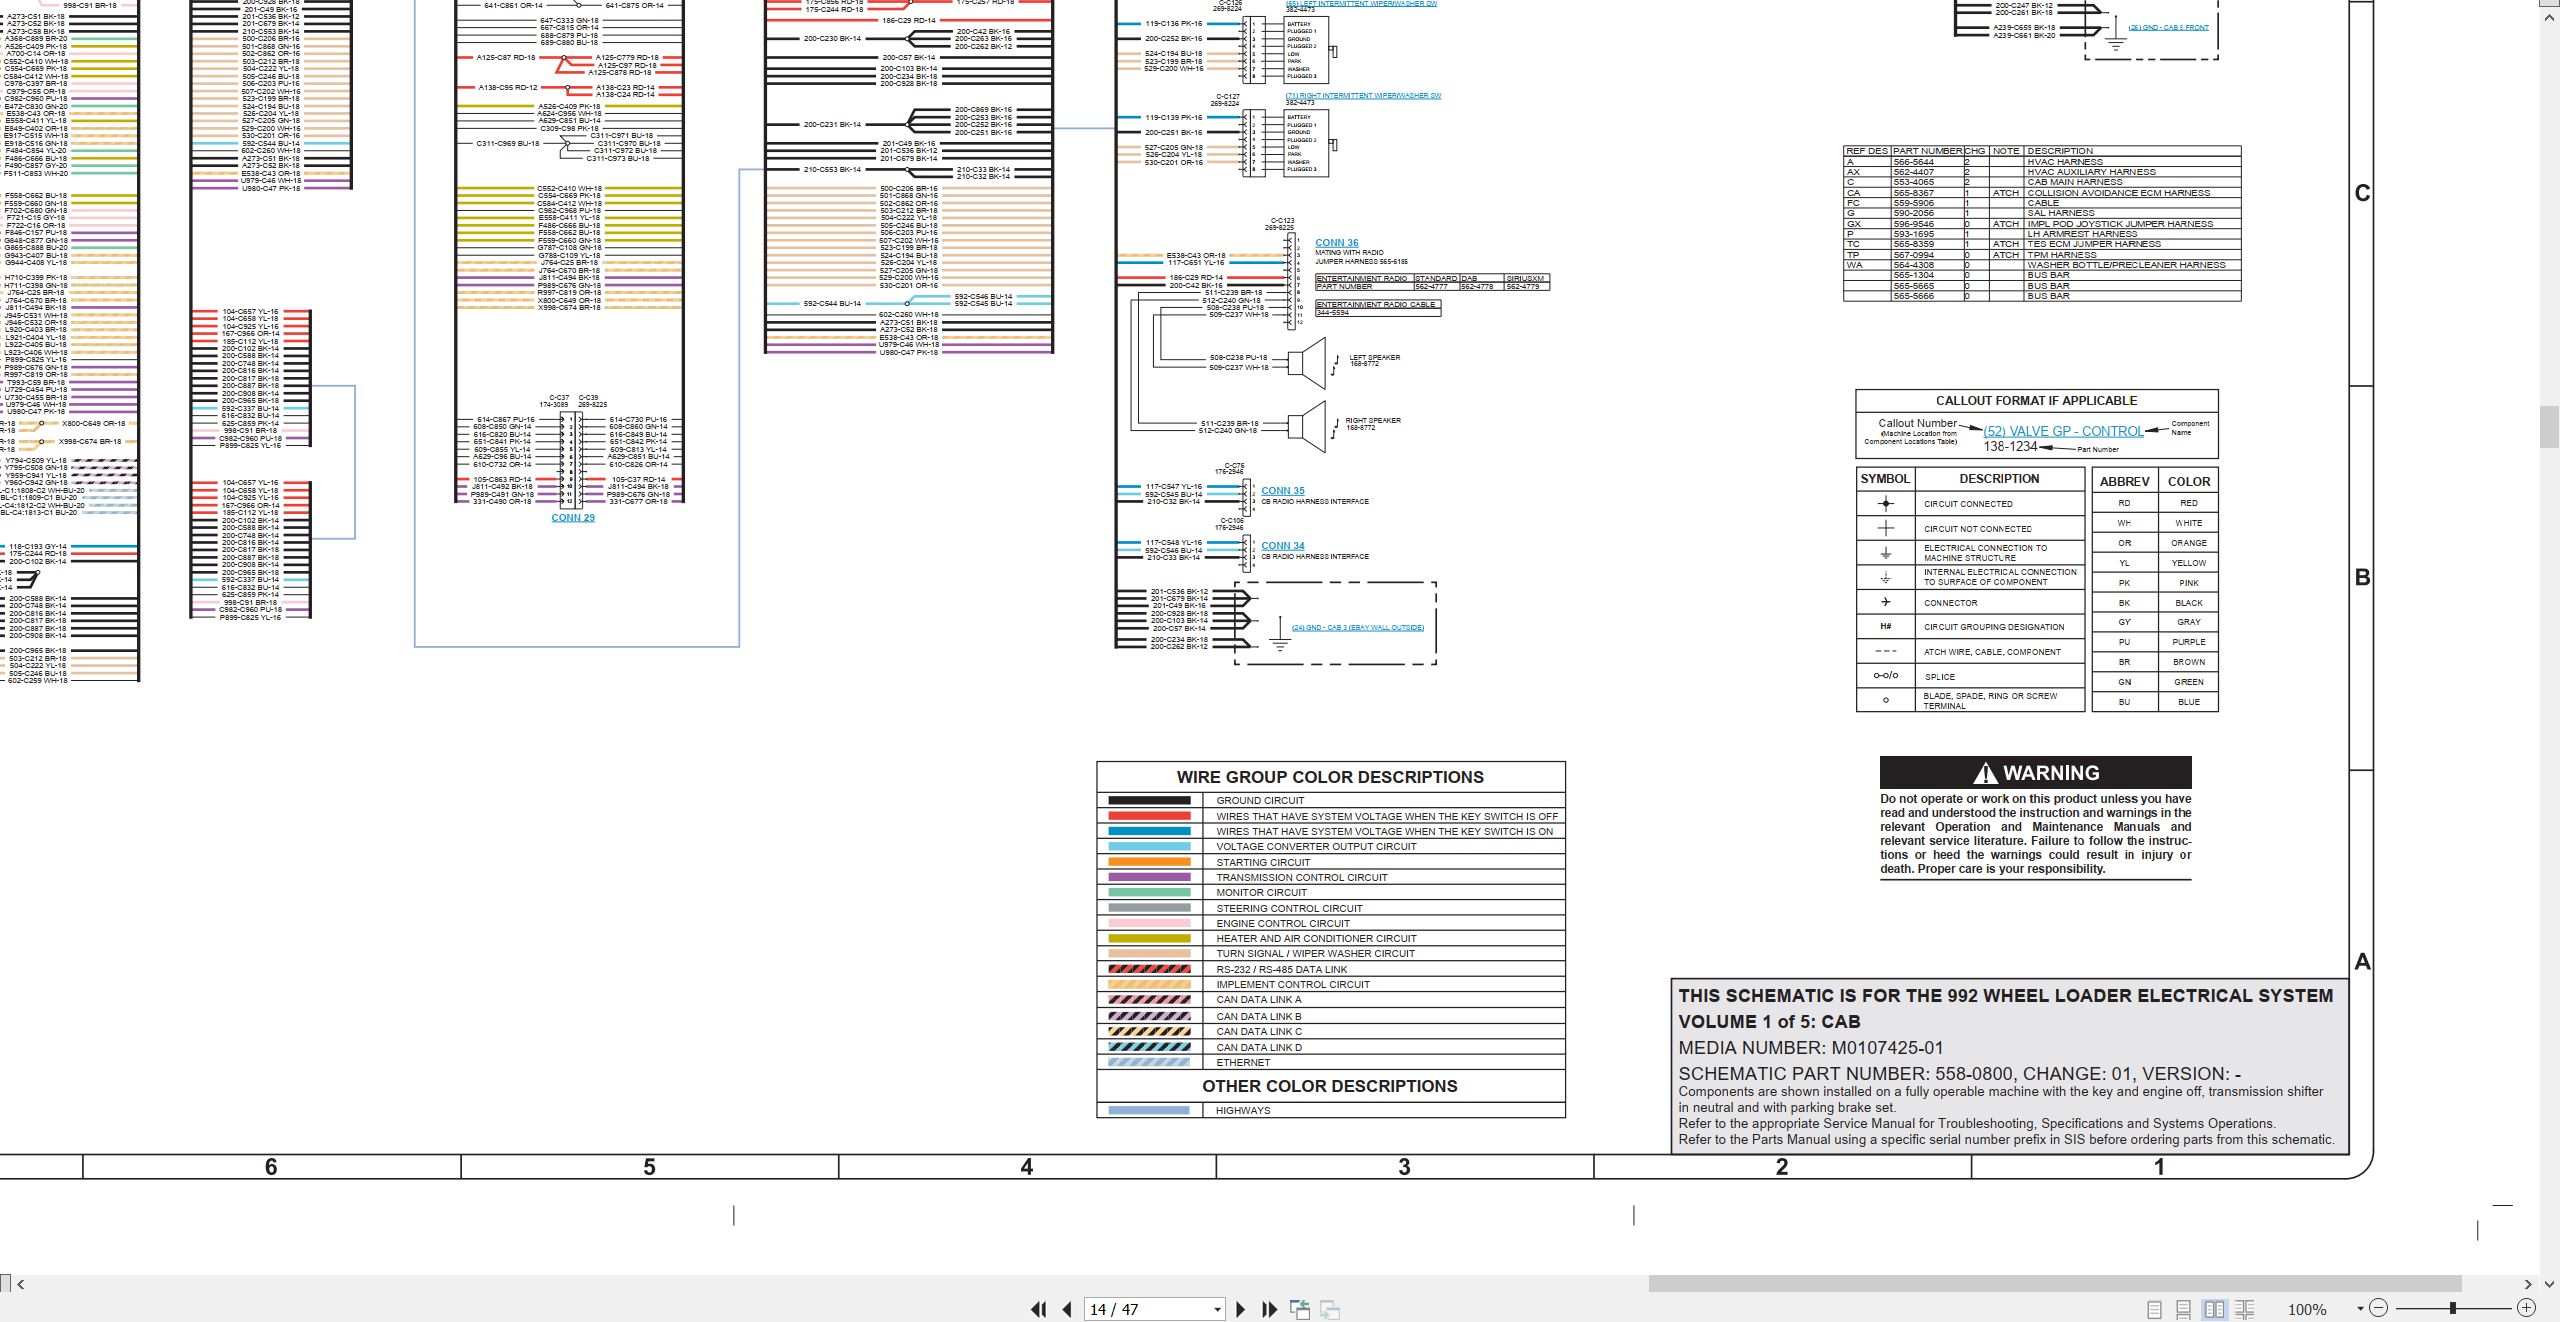Switch to single page view

click(2154, 1309)
